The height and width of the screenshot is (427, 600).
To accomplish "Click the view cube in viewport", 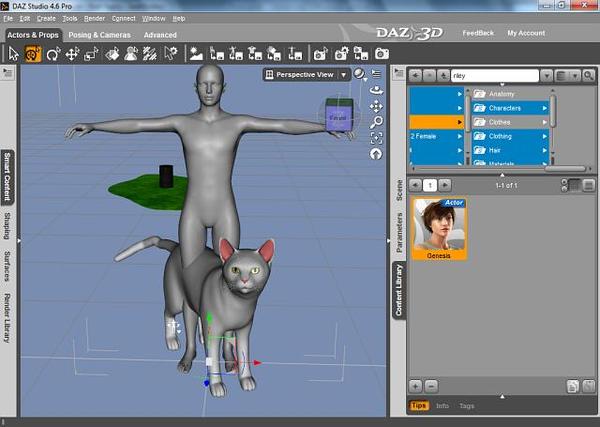I will (339, 115).
